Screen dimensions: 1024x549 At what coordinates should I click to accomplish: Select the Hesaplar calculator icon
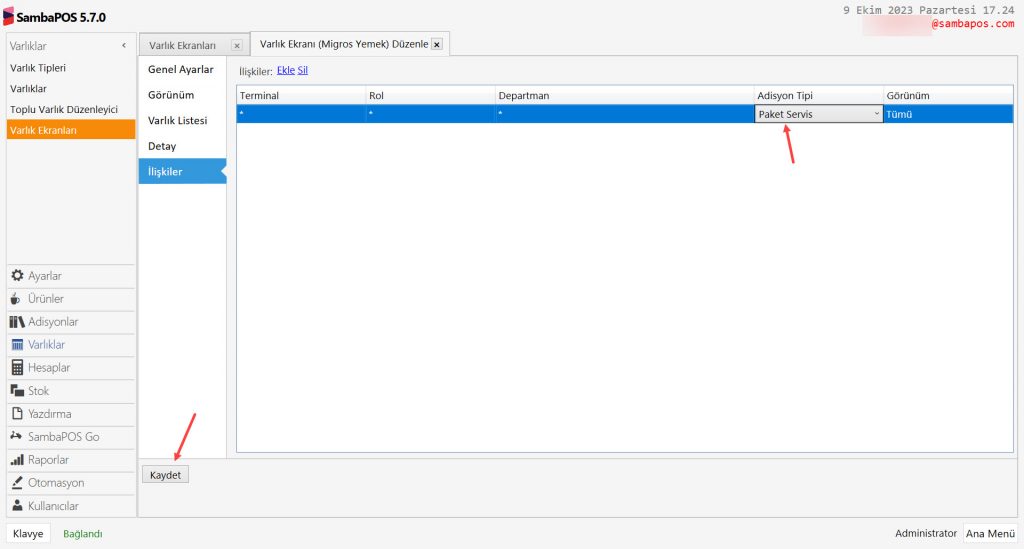17,368
